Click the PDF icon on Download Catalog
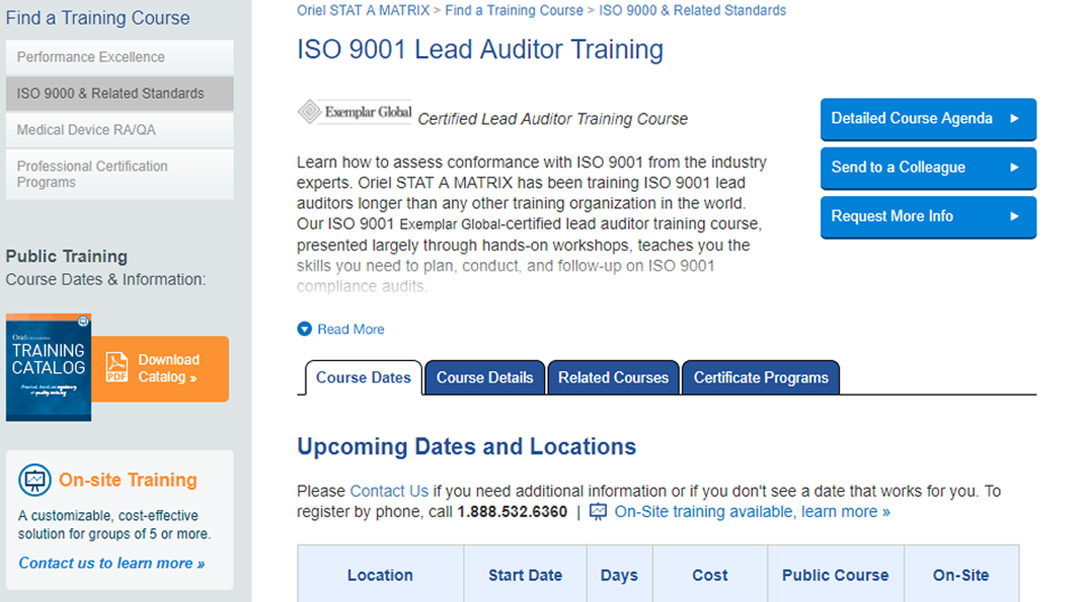The image size is (1073, 602). point(116,367)
